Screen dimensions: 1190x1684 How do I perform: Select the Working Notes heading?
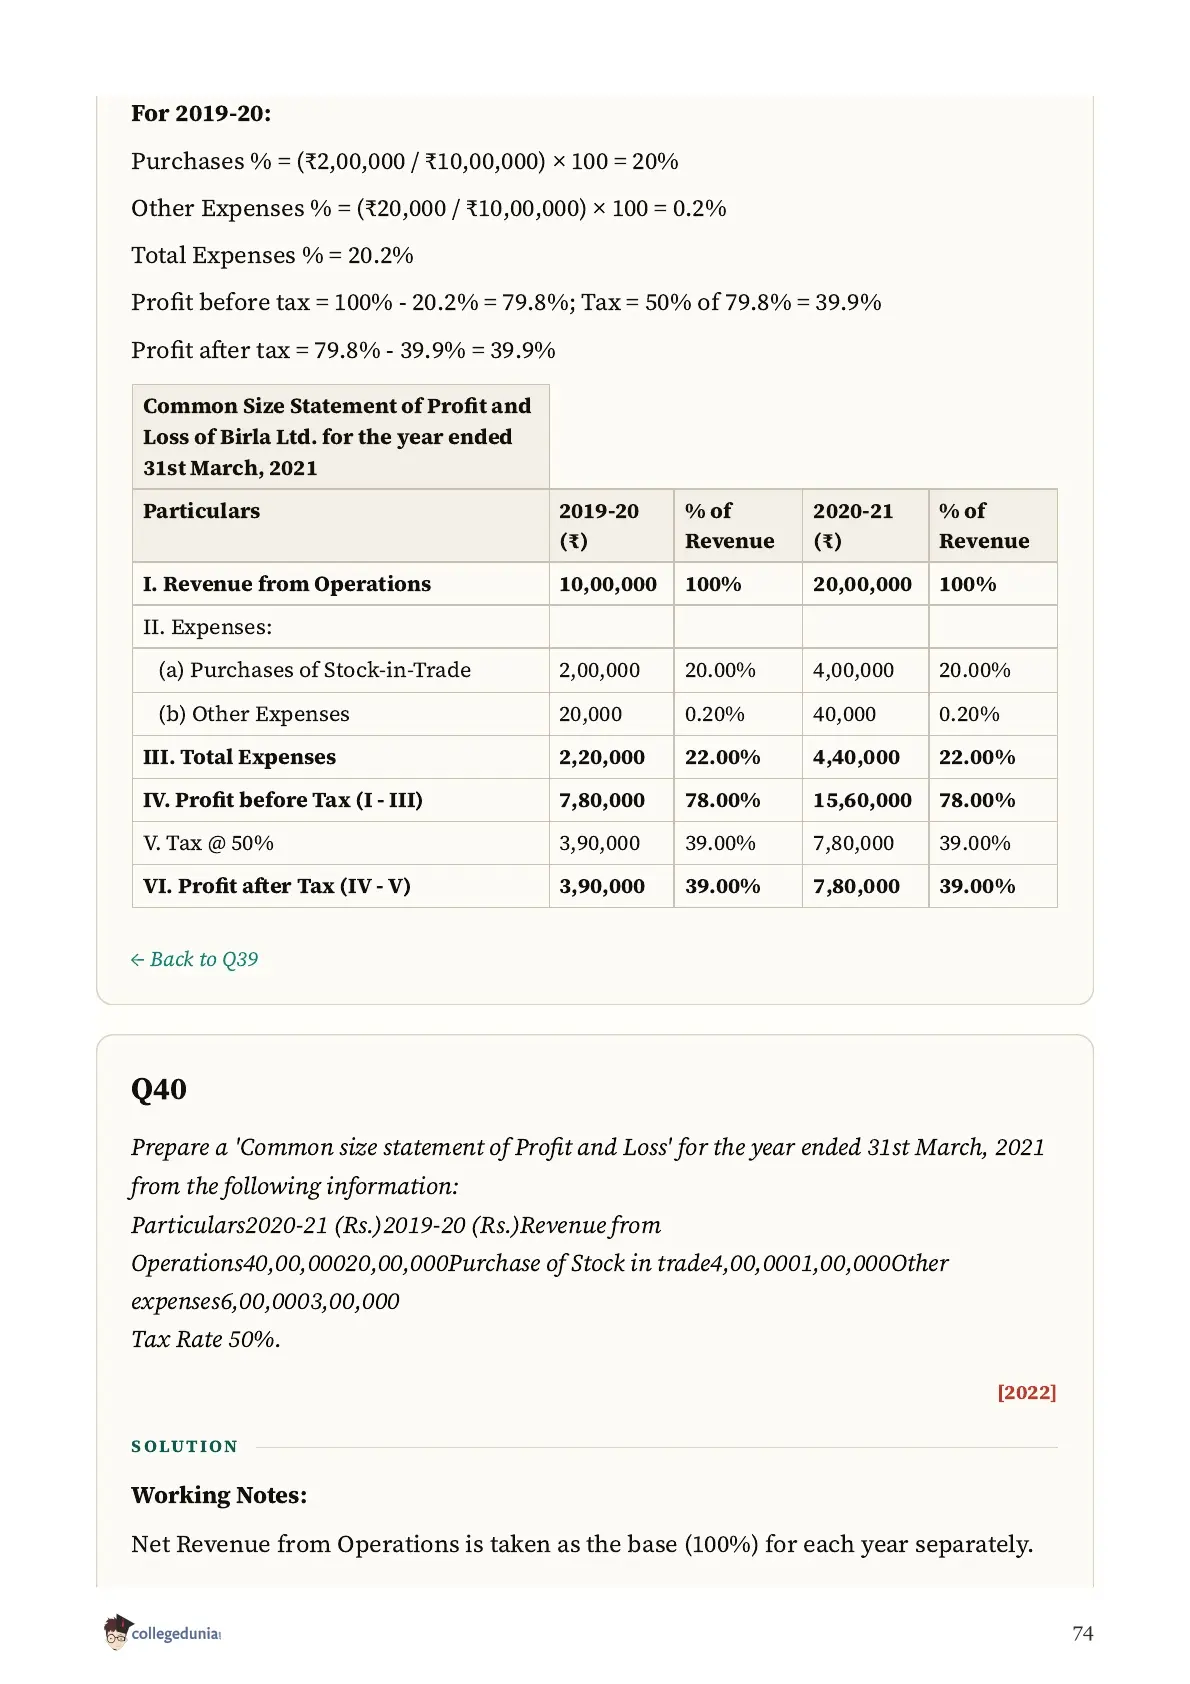219,1495
